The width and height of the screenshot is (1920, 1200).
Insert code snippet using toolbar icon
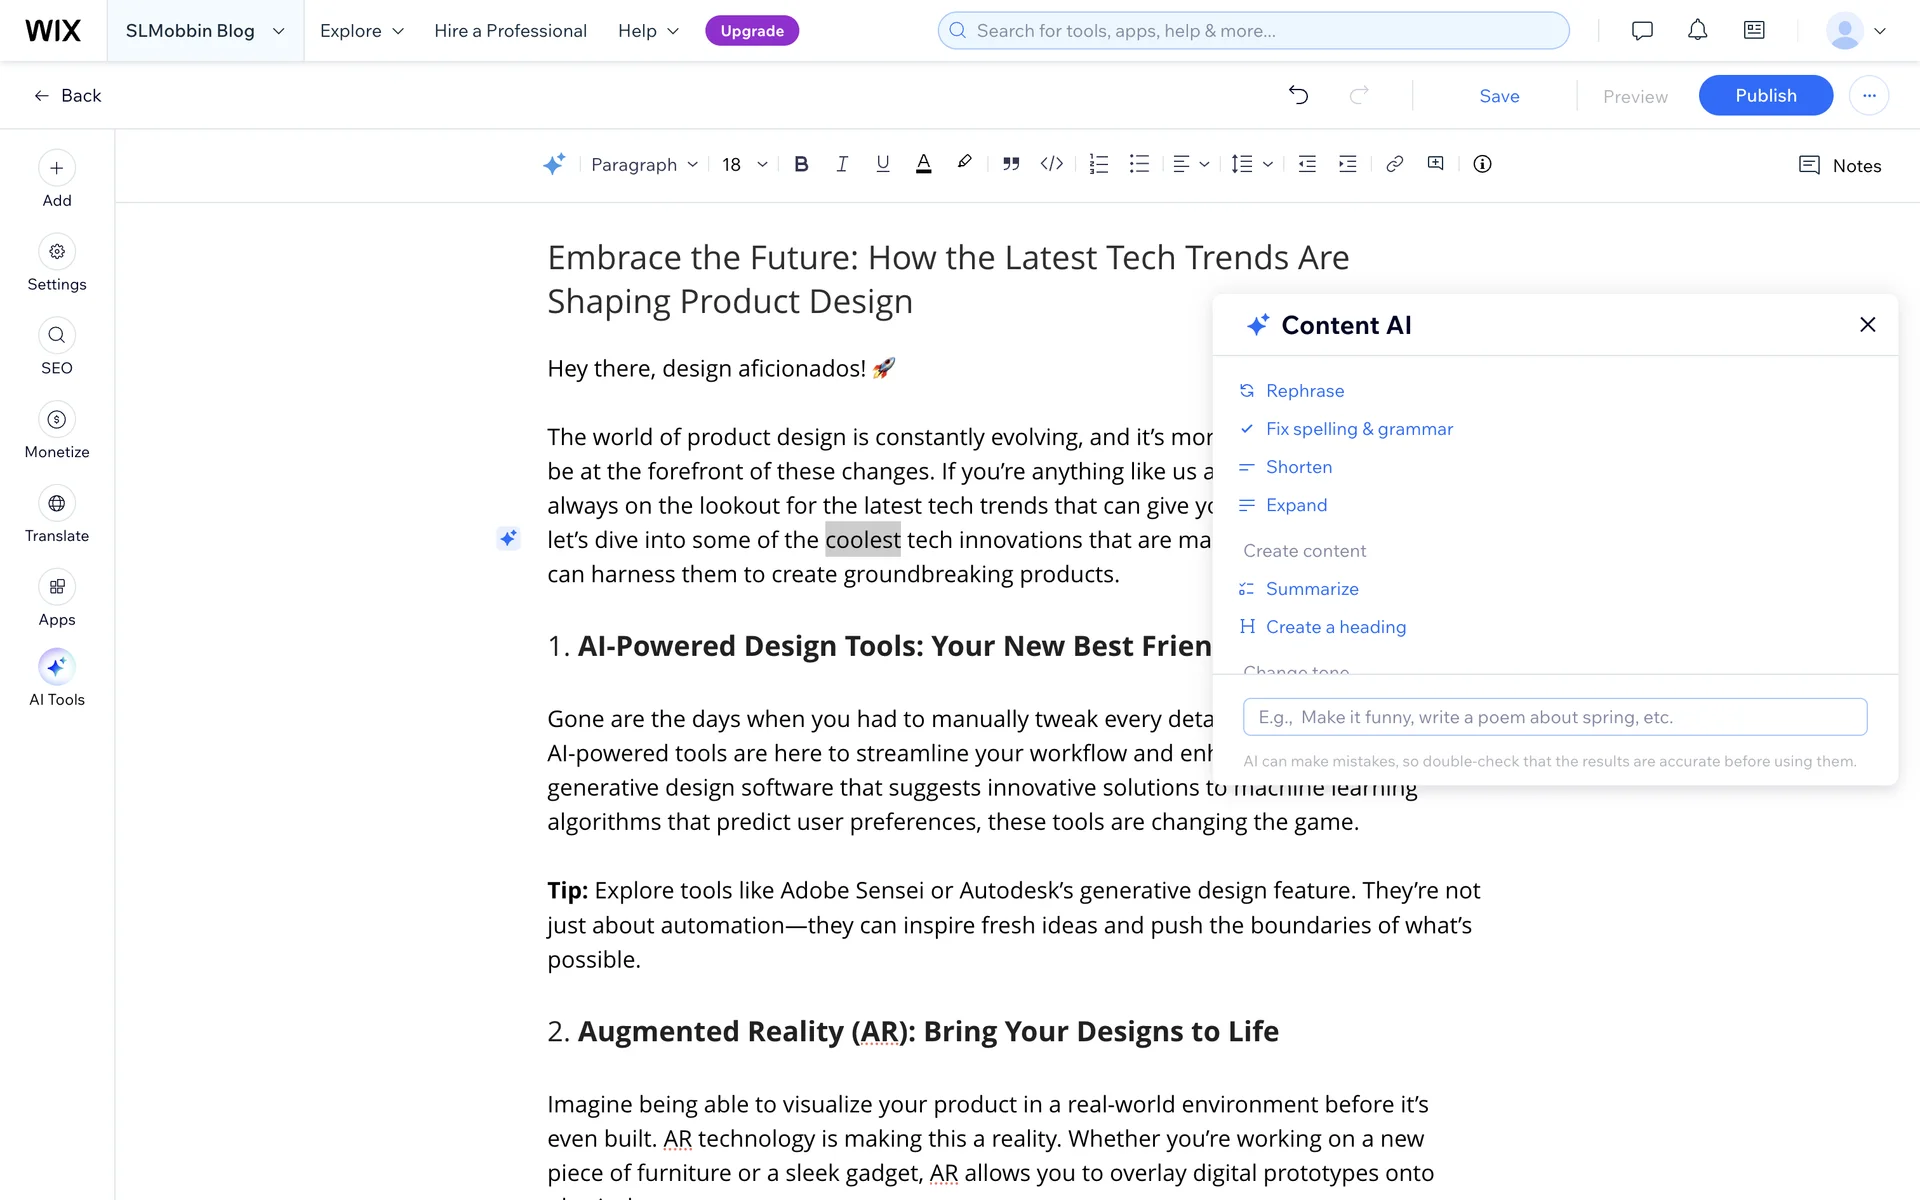pos(1051,164)
